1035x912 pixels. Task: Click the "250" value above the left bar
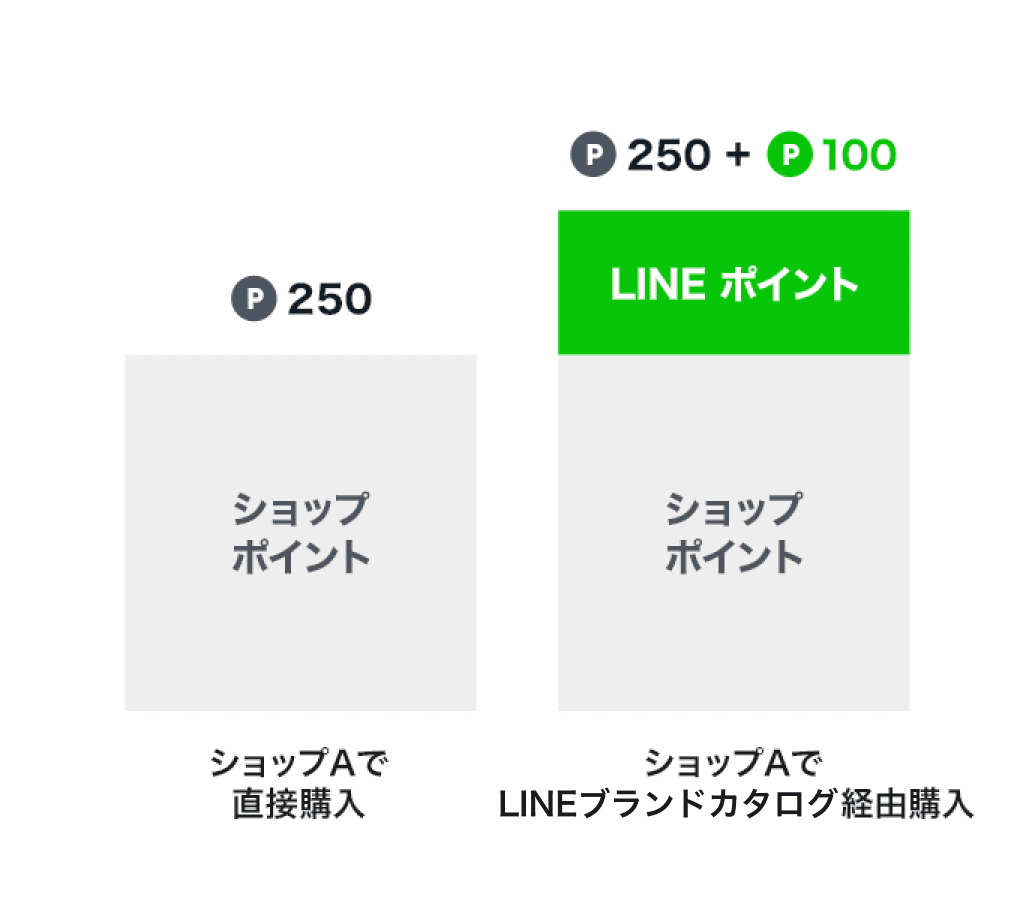(x=329, y=300)
